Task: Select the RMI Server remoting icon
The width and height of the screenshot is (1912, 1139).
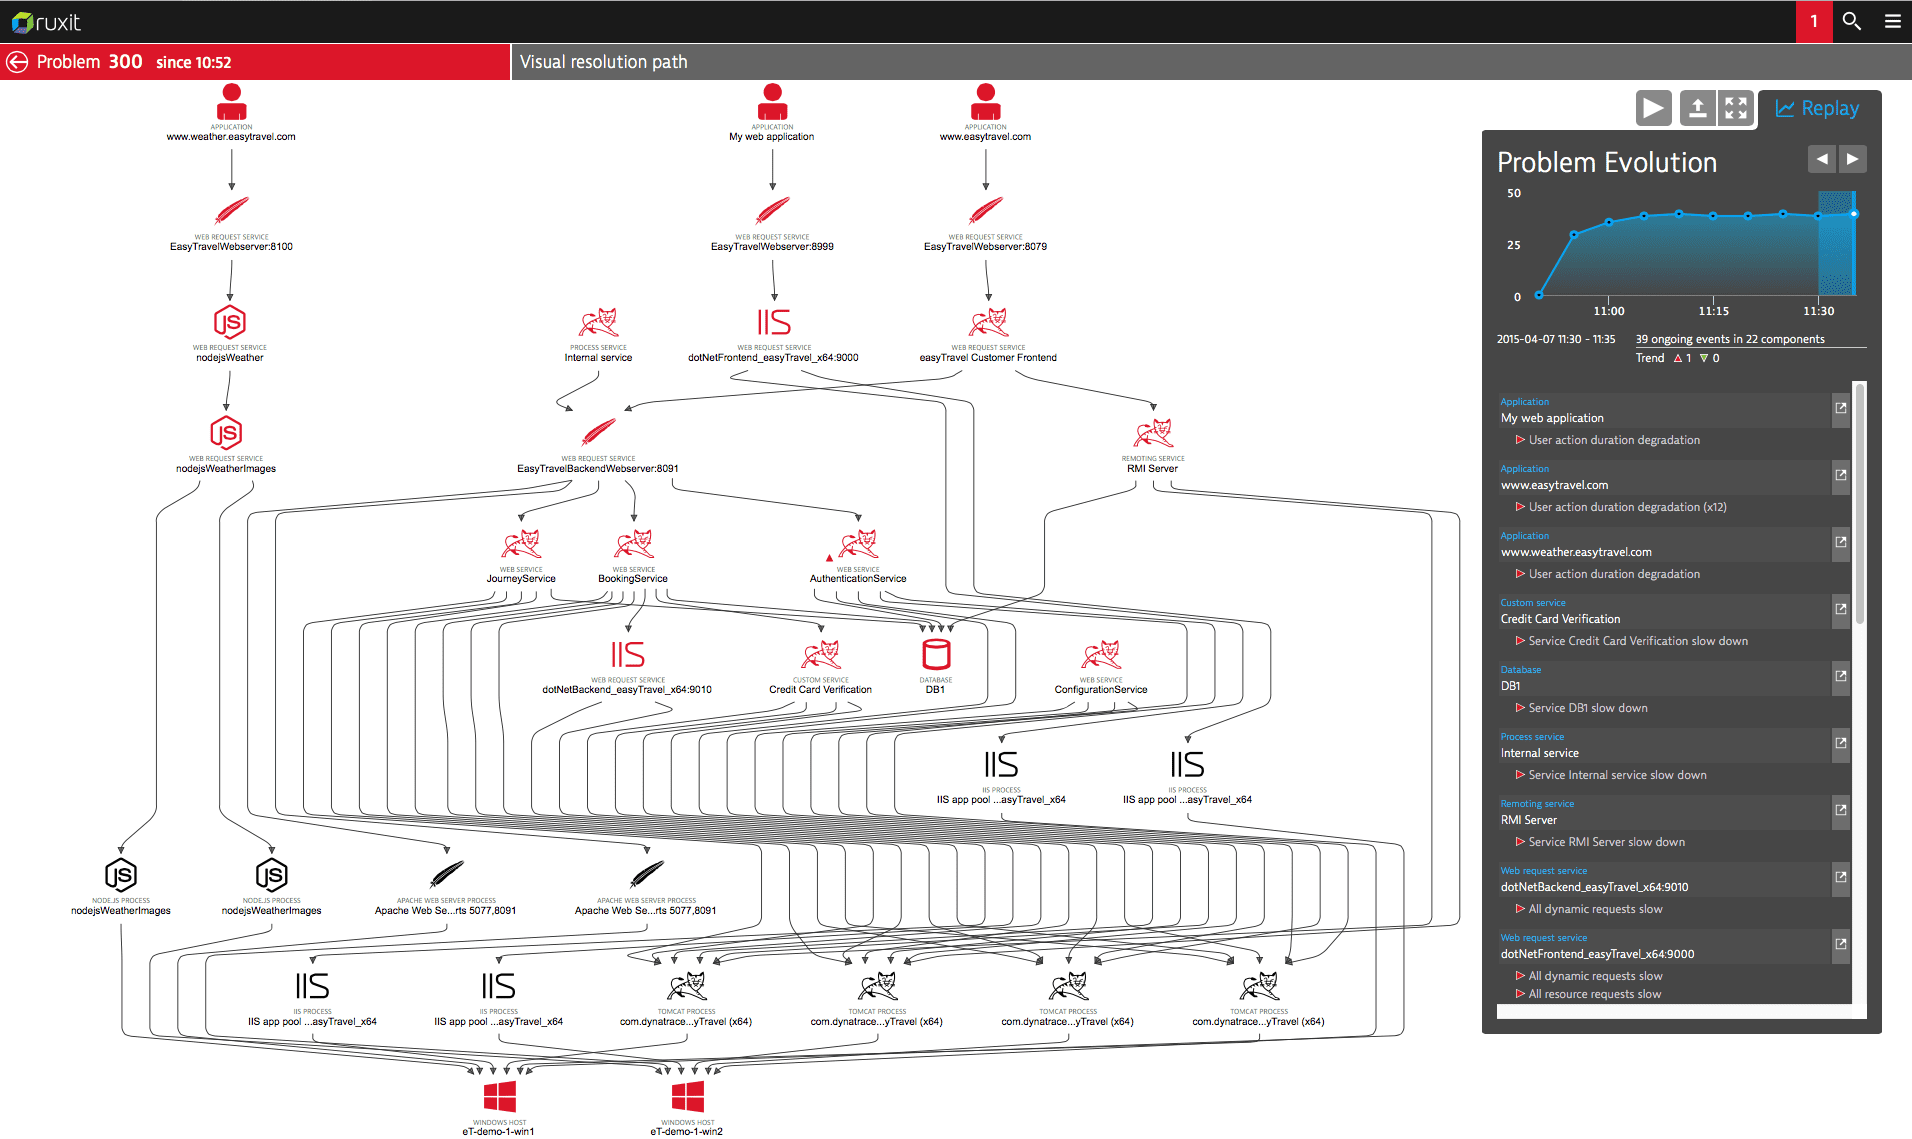Action: 1153,434
